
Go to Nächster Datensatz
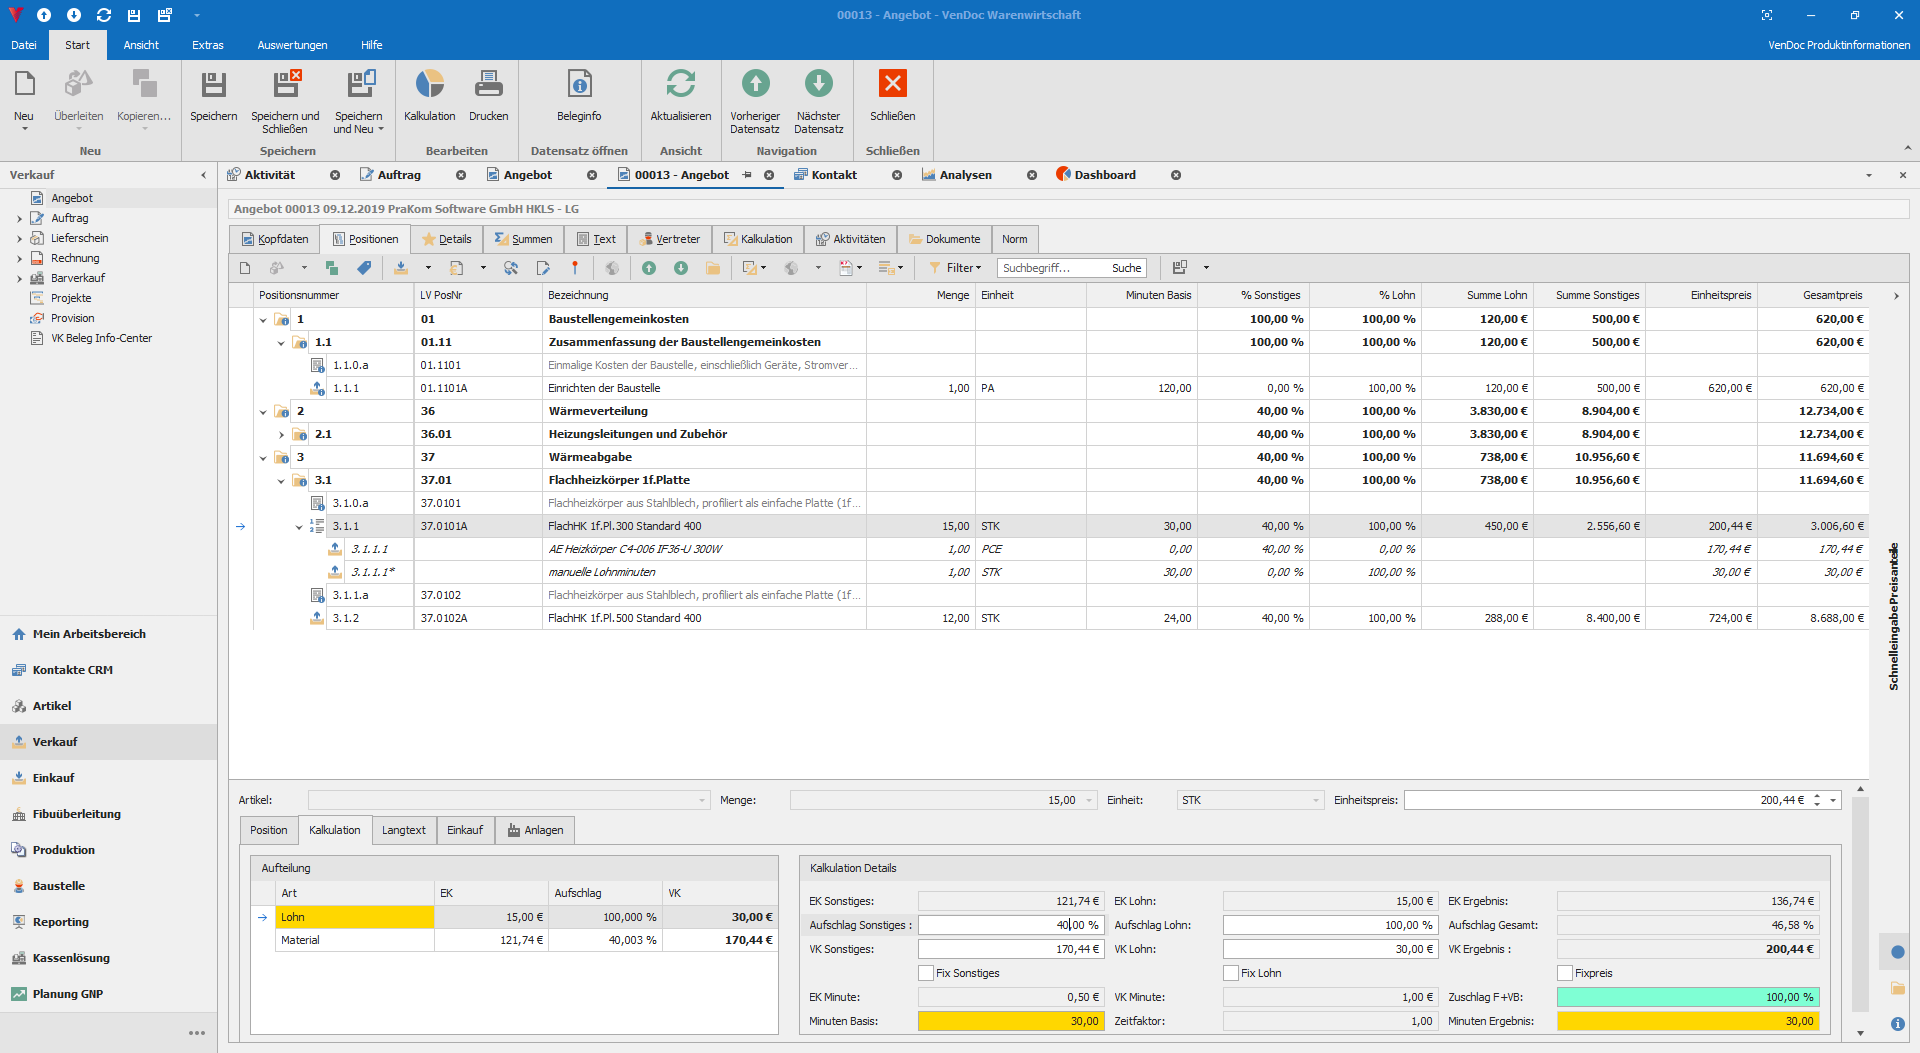818,85
